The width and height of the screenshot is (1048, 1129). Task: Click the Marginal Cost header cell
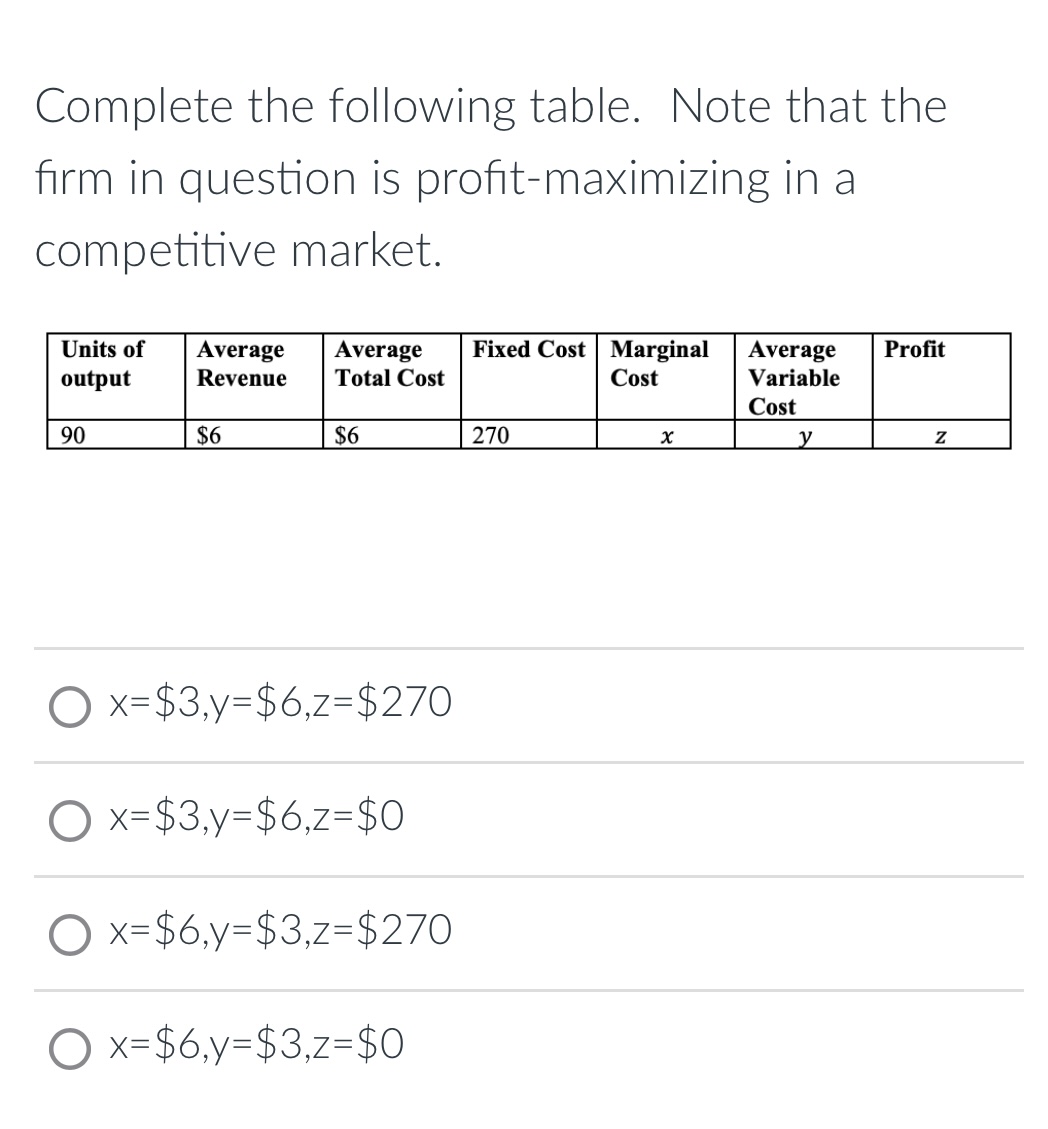pos(663,375)
